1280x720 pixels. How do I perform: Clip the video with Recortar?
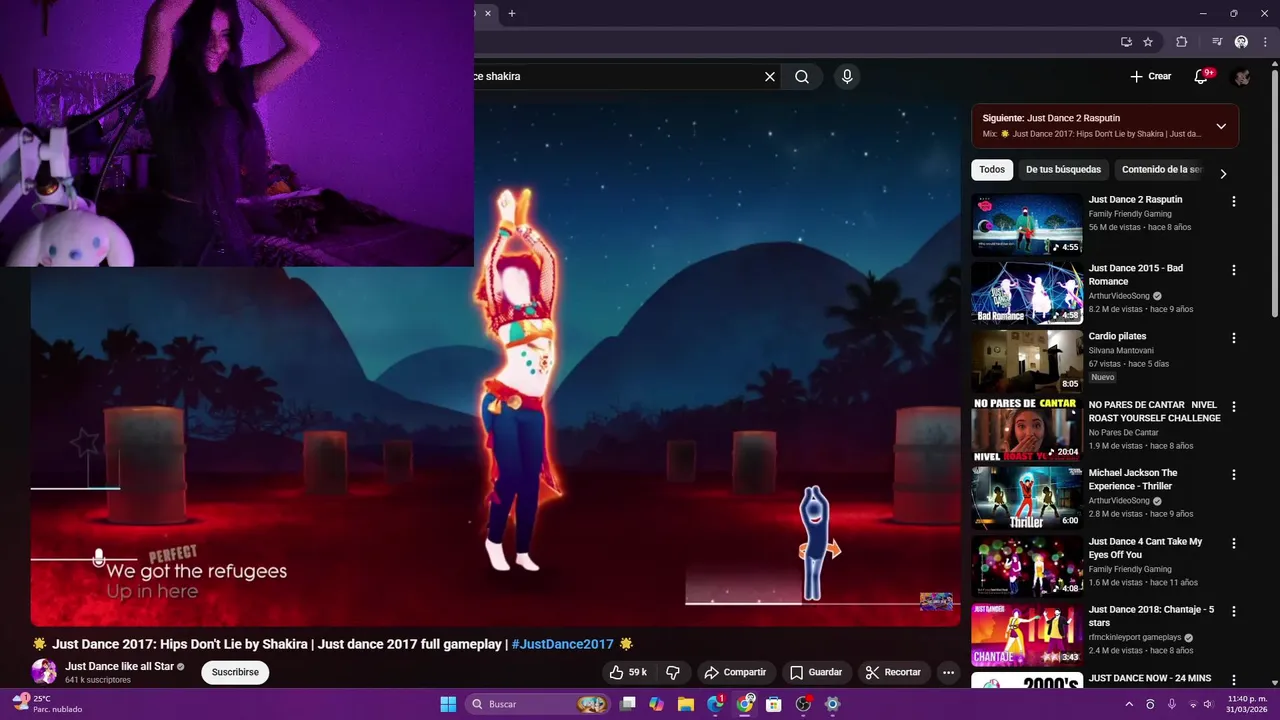pos(893,672)
